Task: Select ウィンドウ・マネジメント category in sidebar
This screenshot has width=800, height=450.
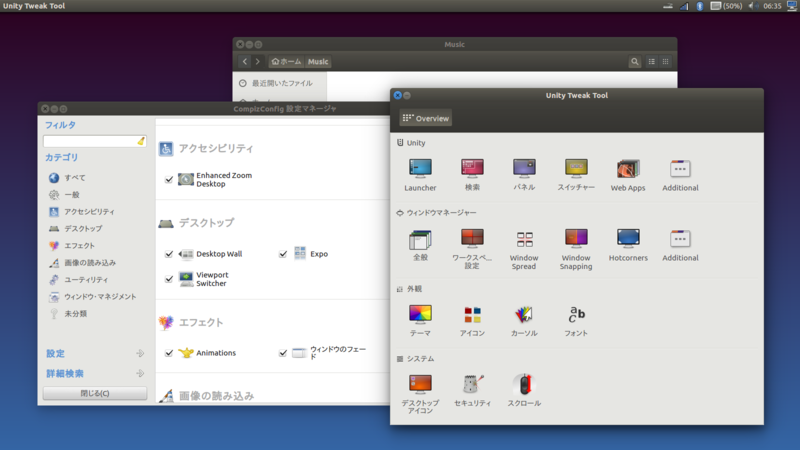Action: coord(92,296)
